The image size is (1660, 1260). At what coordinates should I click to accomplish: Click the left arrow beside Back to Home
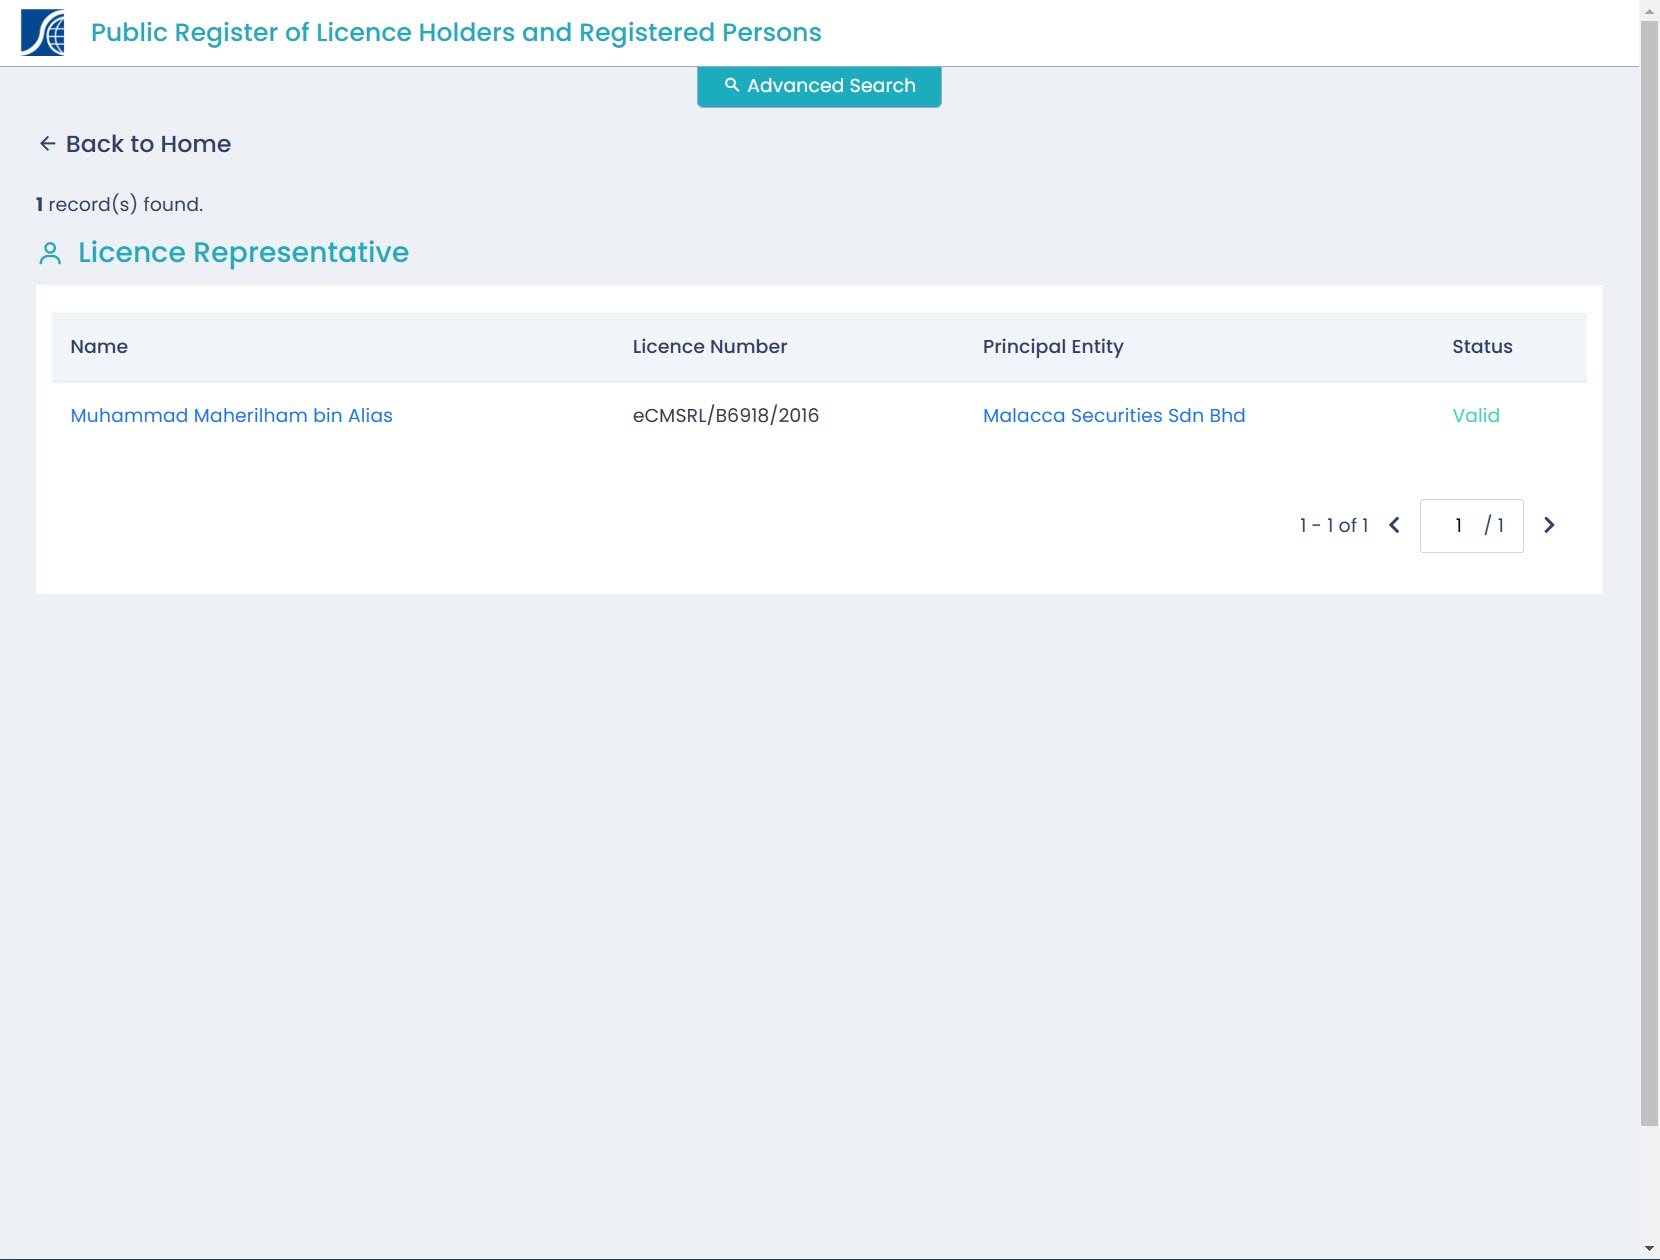tap(47, 144)
